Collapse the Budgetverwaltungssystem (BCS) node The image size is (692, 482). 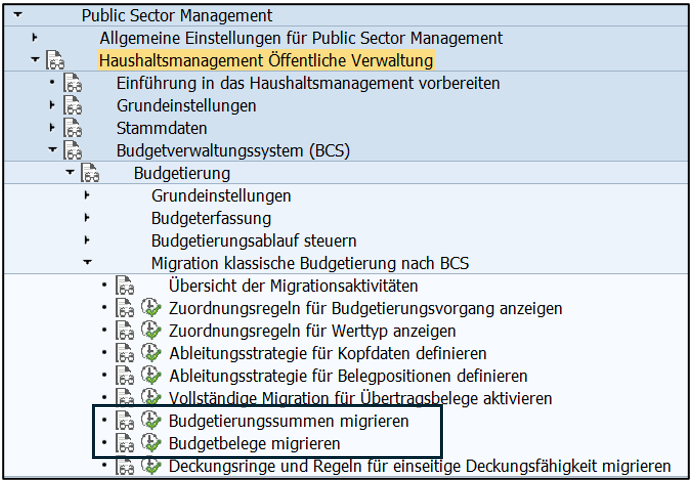pyautogui.click(x=52, y=150)
